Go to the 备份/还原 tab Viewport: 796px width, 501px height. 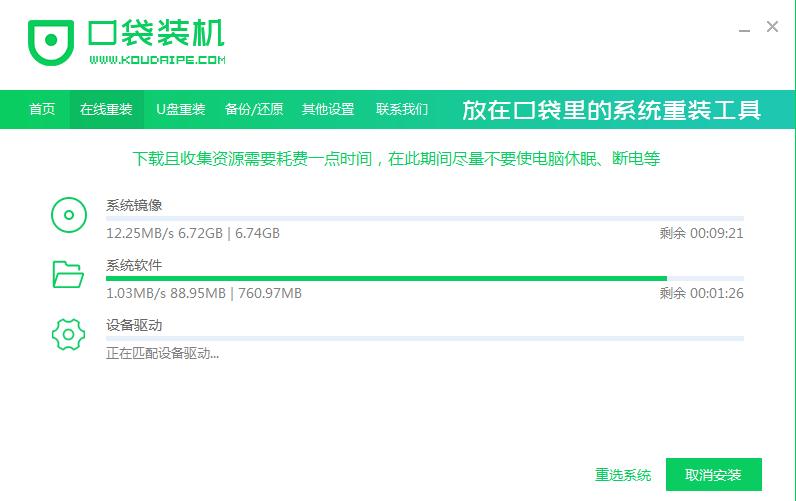(254, 109)
